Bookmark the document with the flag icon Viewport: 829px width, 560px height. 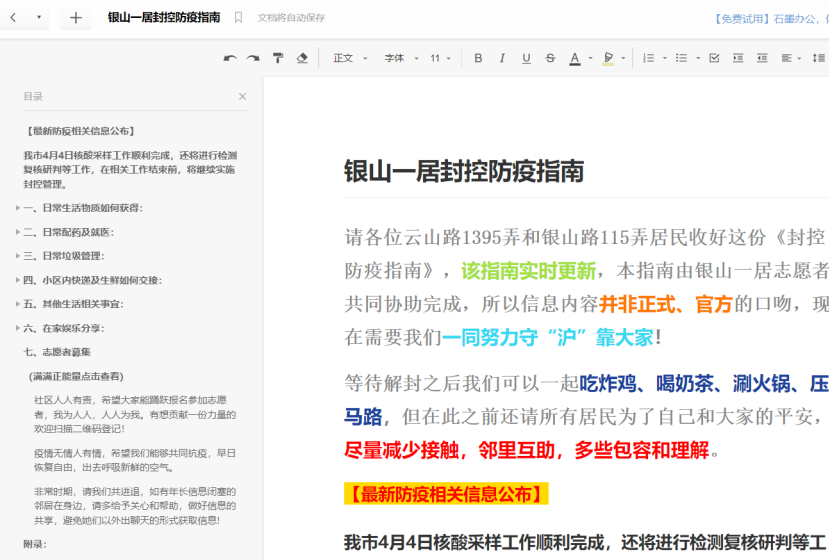[238, 18]
